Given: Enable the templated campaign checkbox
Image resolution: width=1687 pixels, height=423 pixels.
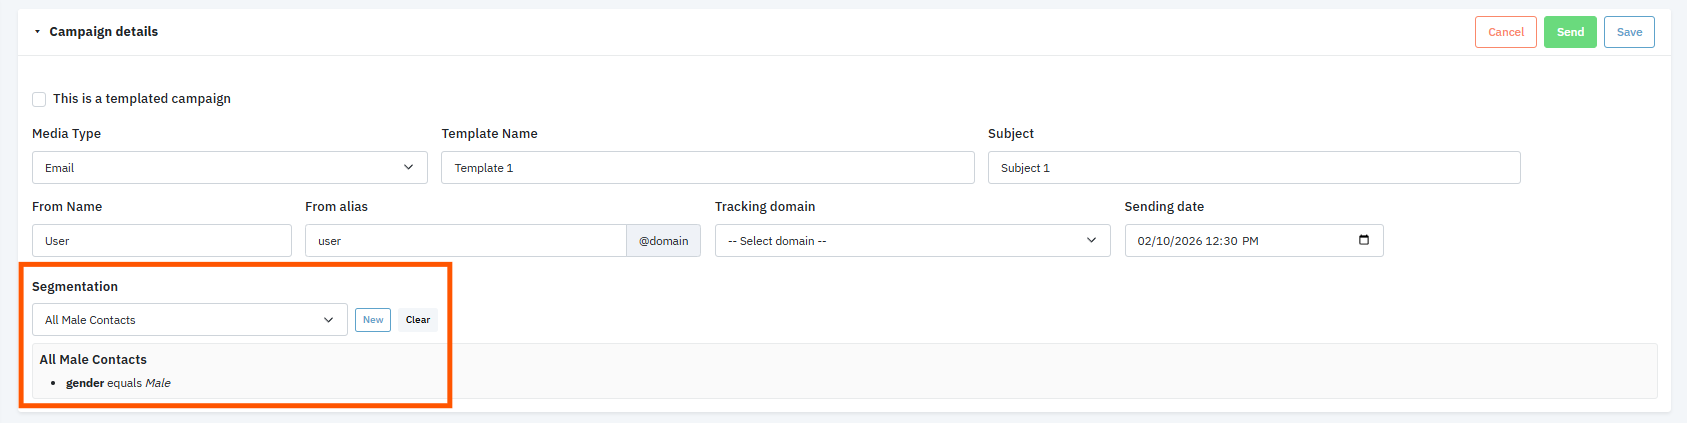Looking at the screenshot, I should click(39, 99).
